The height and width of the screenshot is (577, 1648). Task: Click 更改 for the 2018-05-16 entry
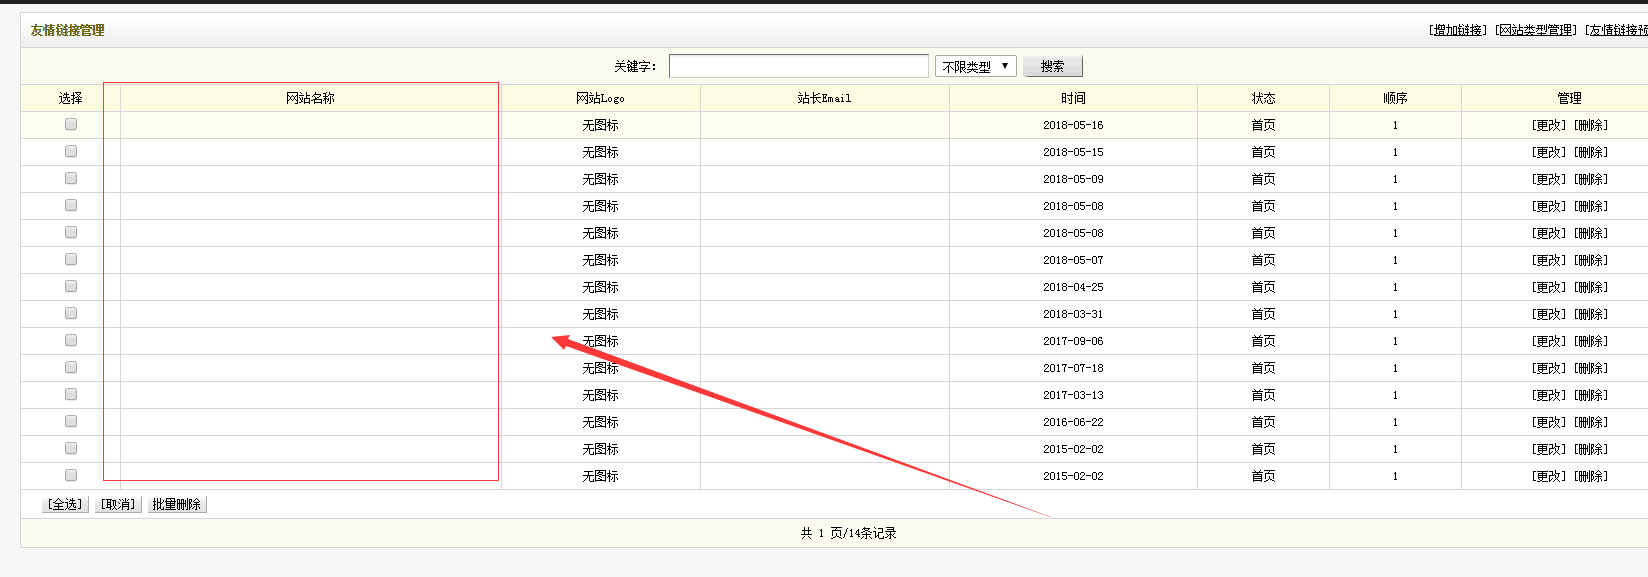click(1549, 126)
